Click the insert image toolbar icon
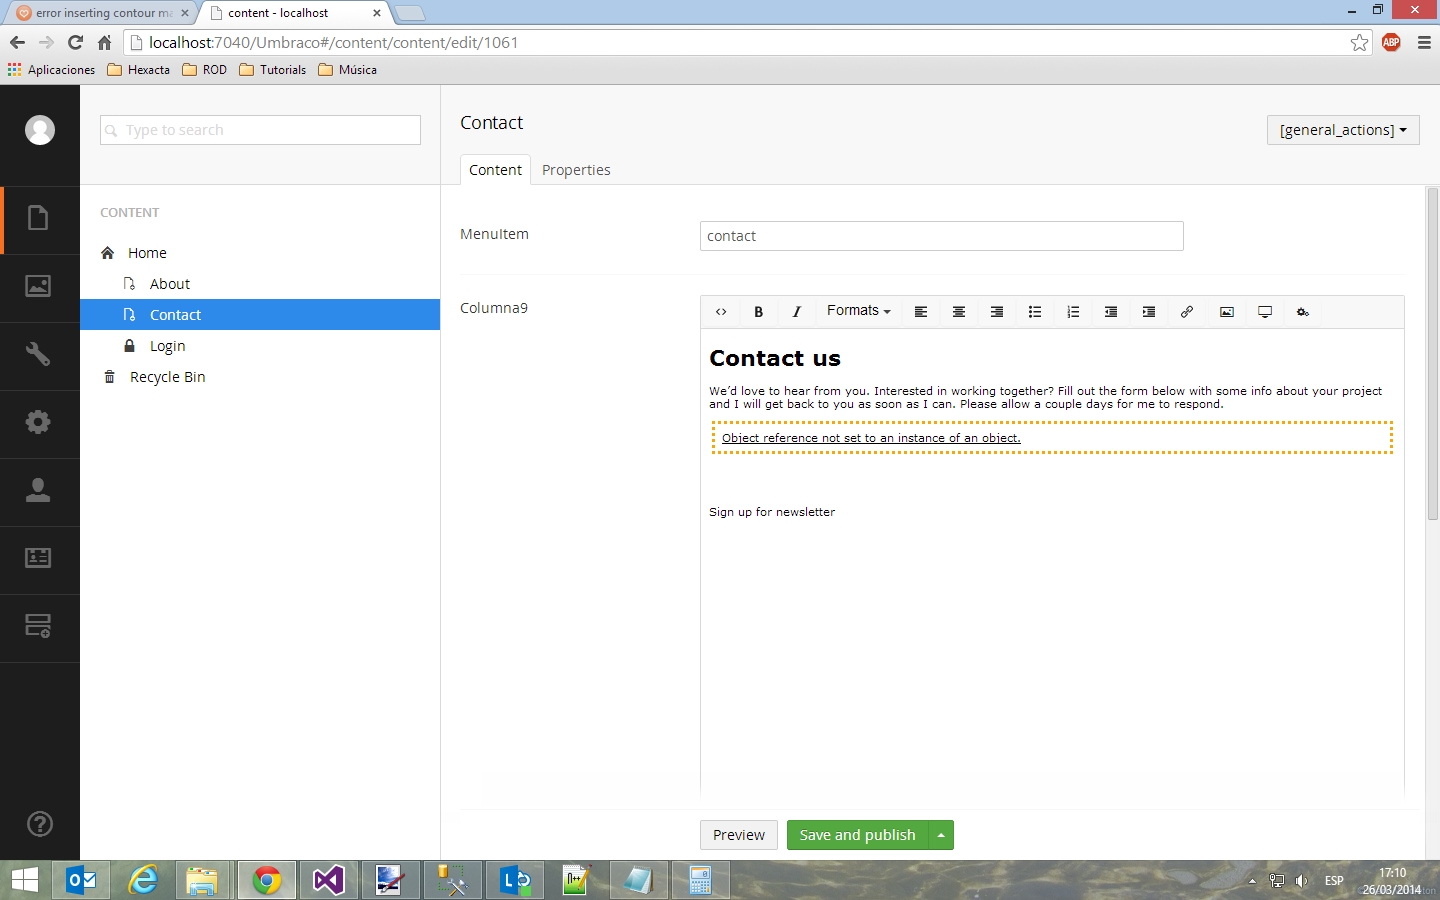The image size is (1440, 900). tap(1226, 312)
